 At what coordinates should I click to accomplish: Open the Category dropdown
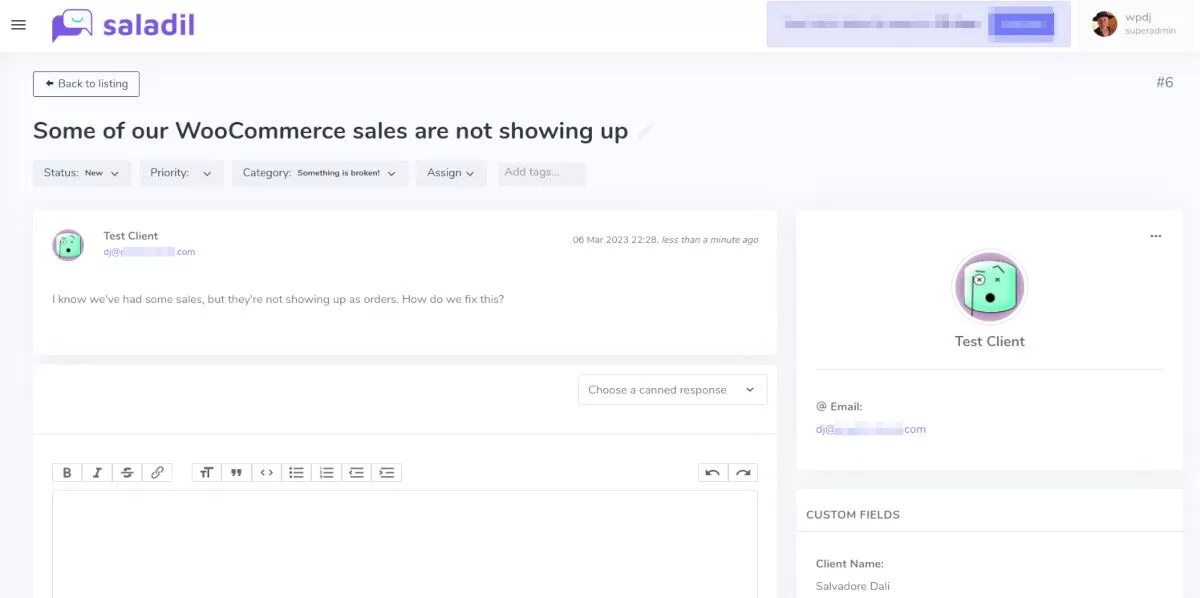pos(320,173)
